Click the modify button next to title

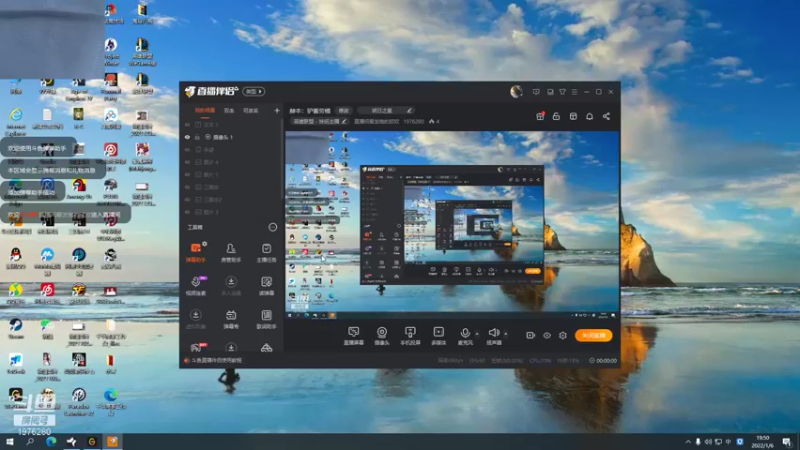pos(344,111)
